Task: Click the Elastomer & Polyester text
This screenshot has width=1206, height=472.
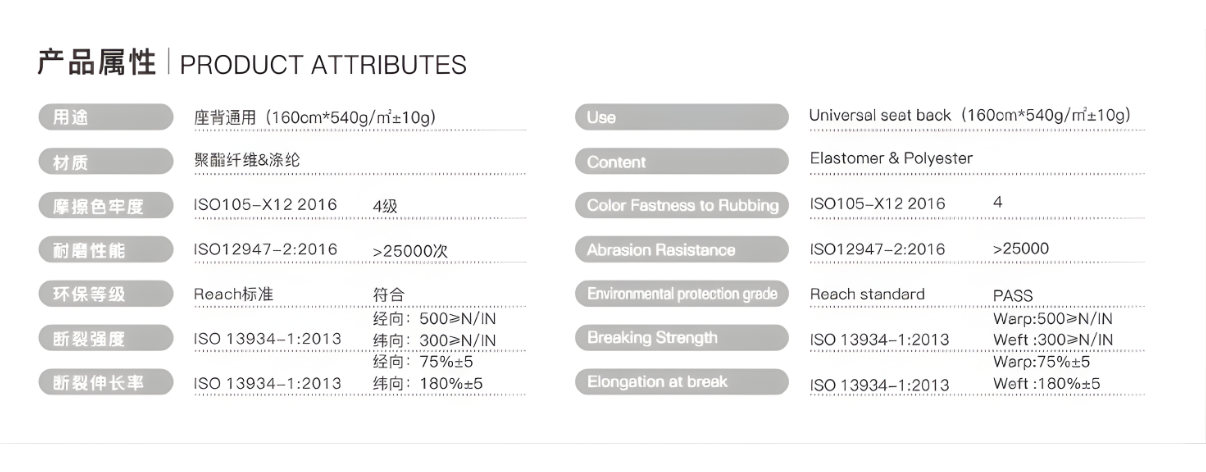Action: point(890,159)
